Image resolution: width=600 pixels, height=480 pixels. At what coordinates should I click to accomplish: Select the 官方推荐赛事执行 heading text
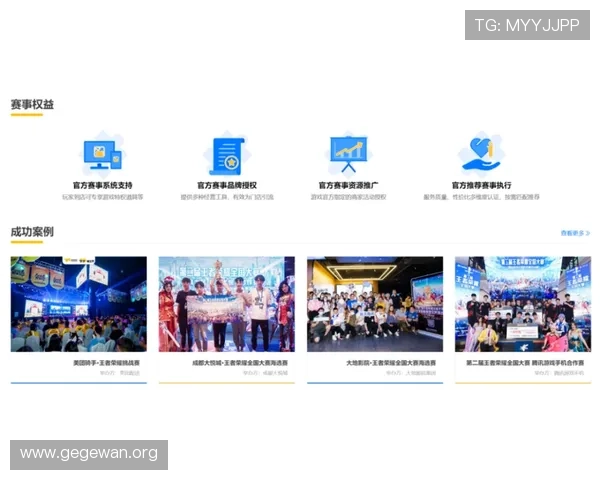point(481,185)
